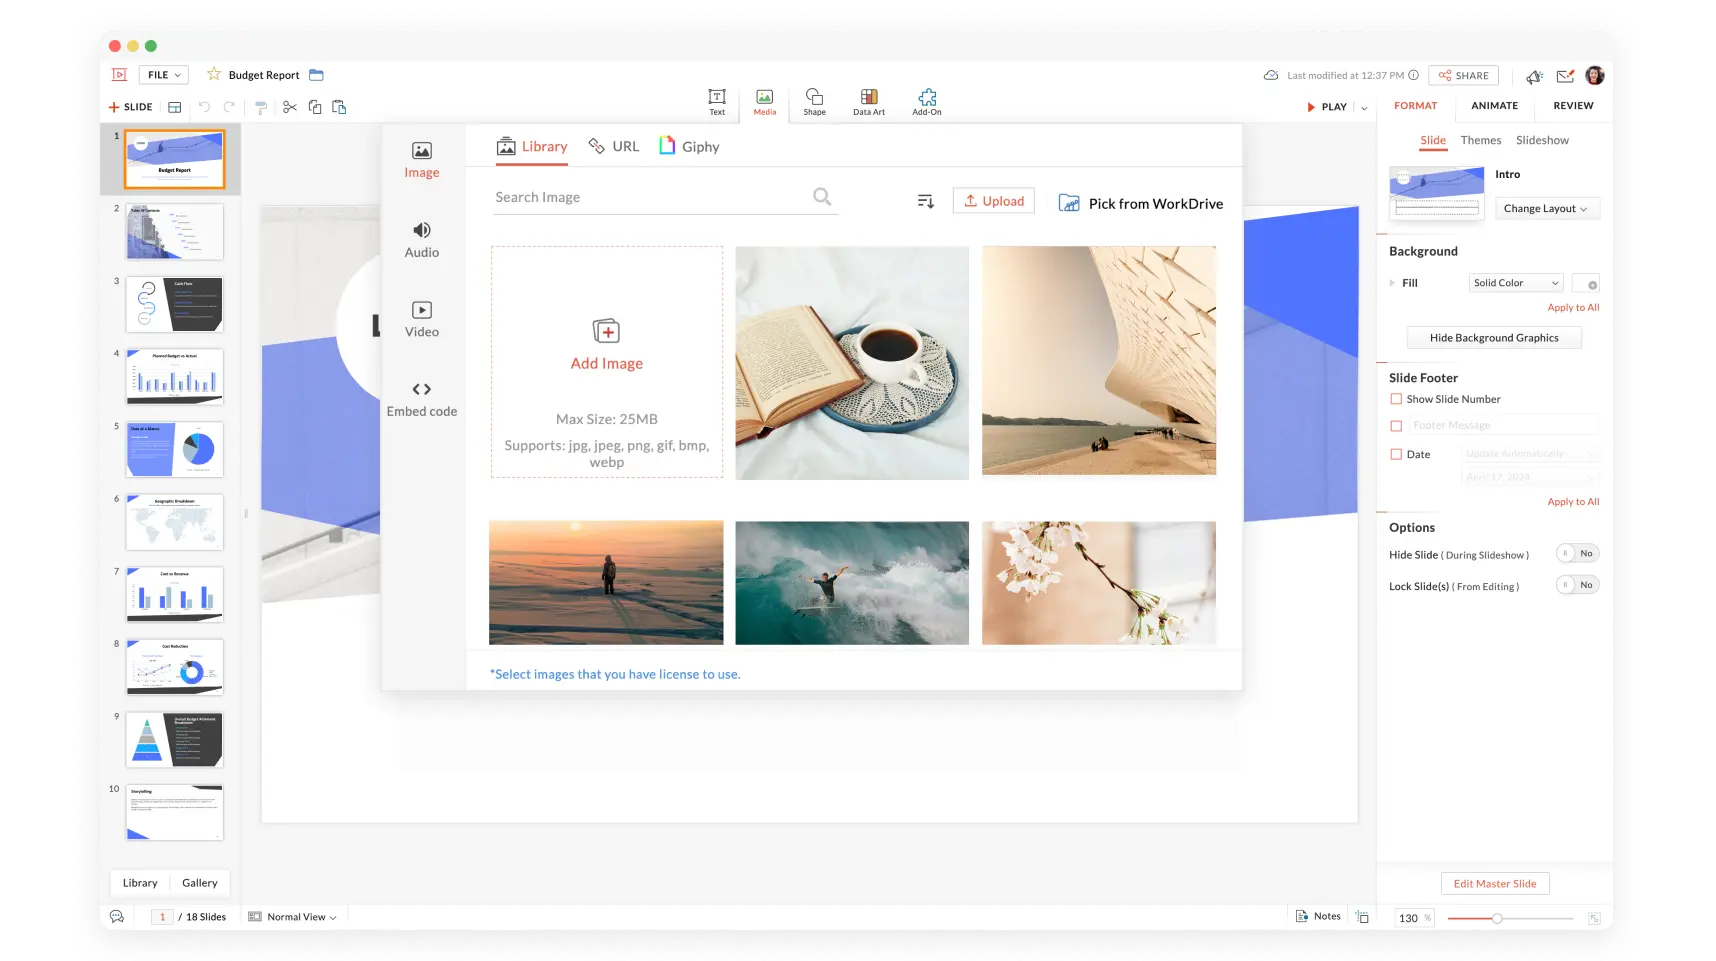Click Apply to All under Slide Footer
Screen dimensions: 1716x961
(x=1573, y=502)
